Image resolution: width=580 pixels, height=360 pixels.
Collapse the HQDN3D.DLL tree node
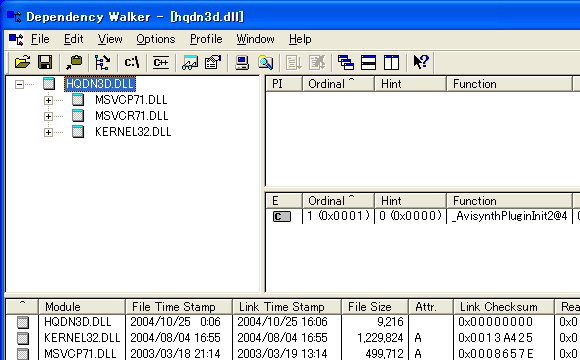click(19, 84)
